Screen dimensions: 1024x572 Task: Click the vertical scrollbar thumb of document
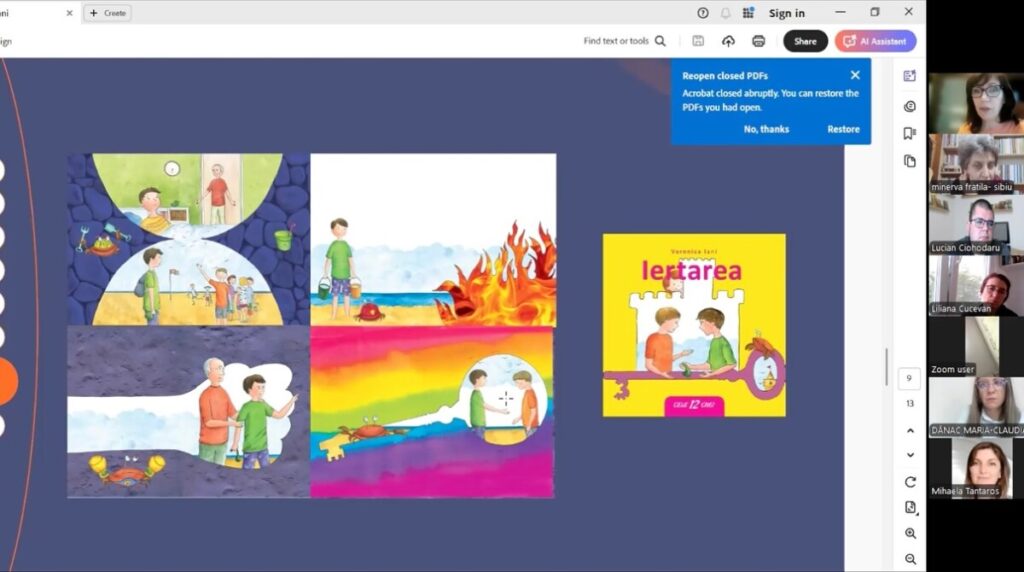[886, 366]
